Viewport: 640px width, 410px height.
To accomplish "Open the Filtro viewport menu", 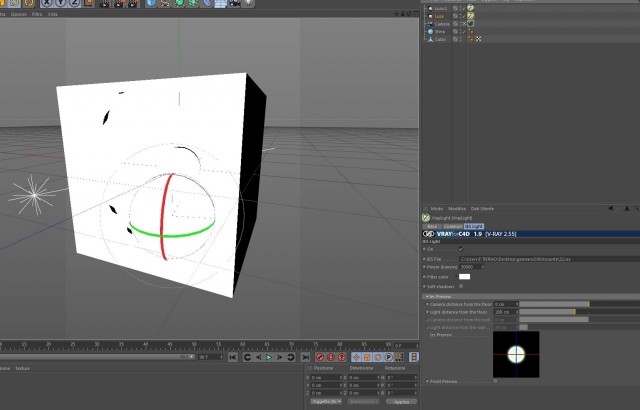I will coord(37,14).
